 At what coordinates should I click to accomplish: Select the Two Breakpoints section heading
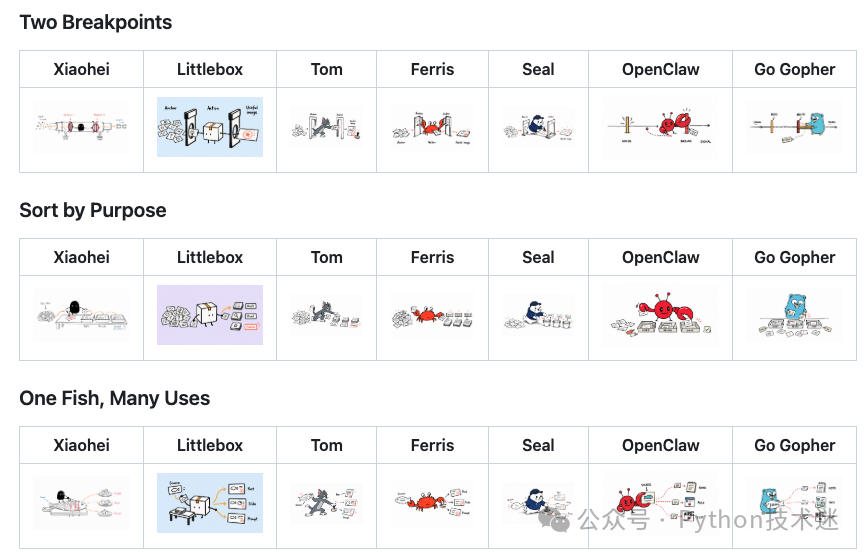(96, 23)
